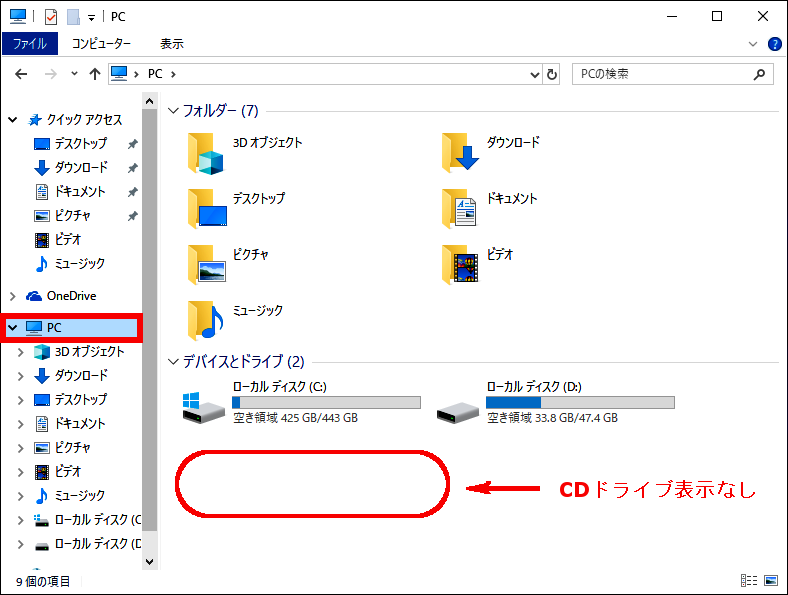This screenshot has height=595, width=788.
Task: Switch to details view in status bar
Action: pos(749,580)
